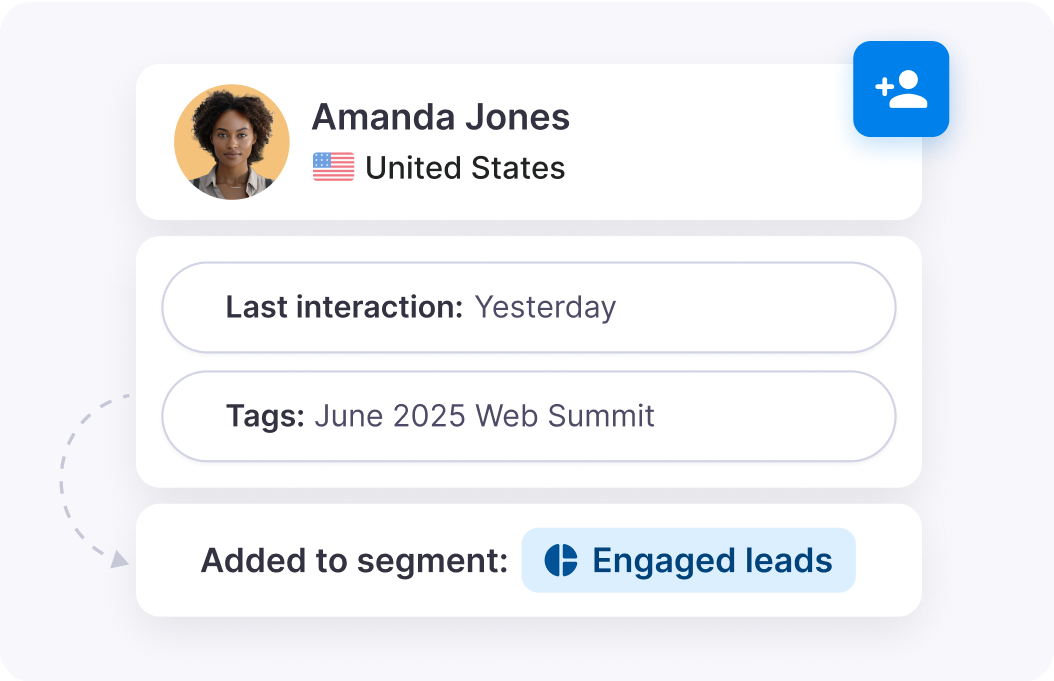
Task: Click the United States flag icon
Action: pyautogui.click(x=333, y=167)
